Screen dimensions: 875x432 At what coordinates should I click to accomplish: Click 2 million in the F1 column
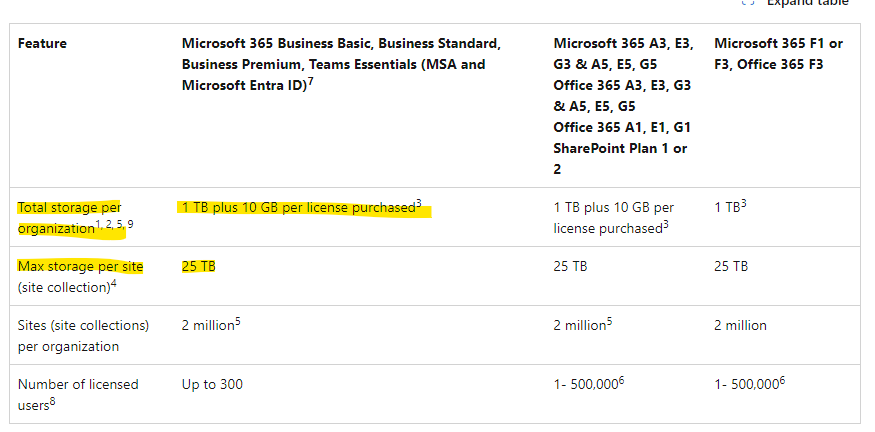click(x=740, y=325)
